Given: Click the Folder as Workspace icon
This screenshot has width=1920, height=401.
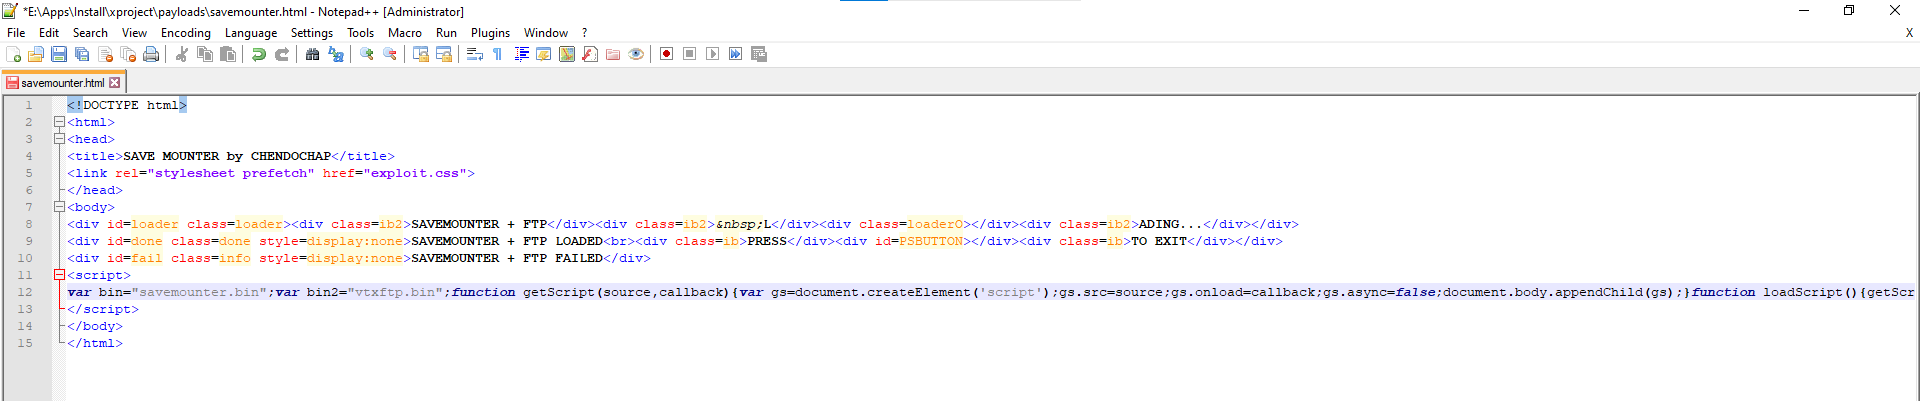Looking at the screenshot, I should 613,54.
